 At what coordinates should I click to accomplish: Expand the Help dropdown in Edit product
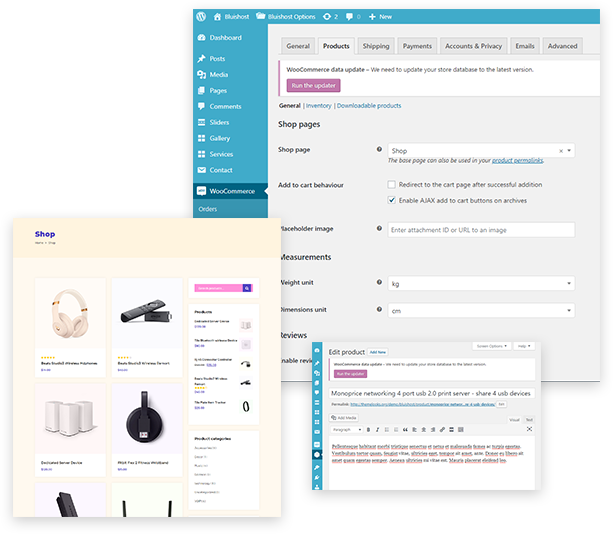pos(524,346)
